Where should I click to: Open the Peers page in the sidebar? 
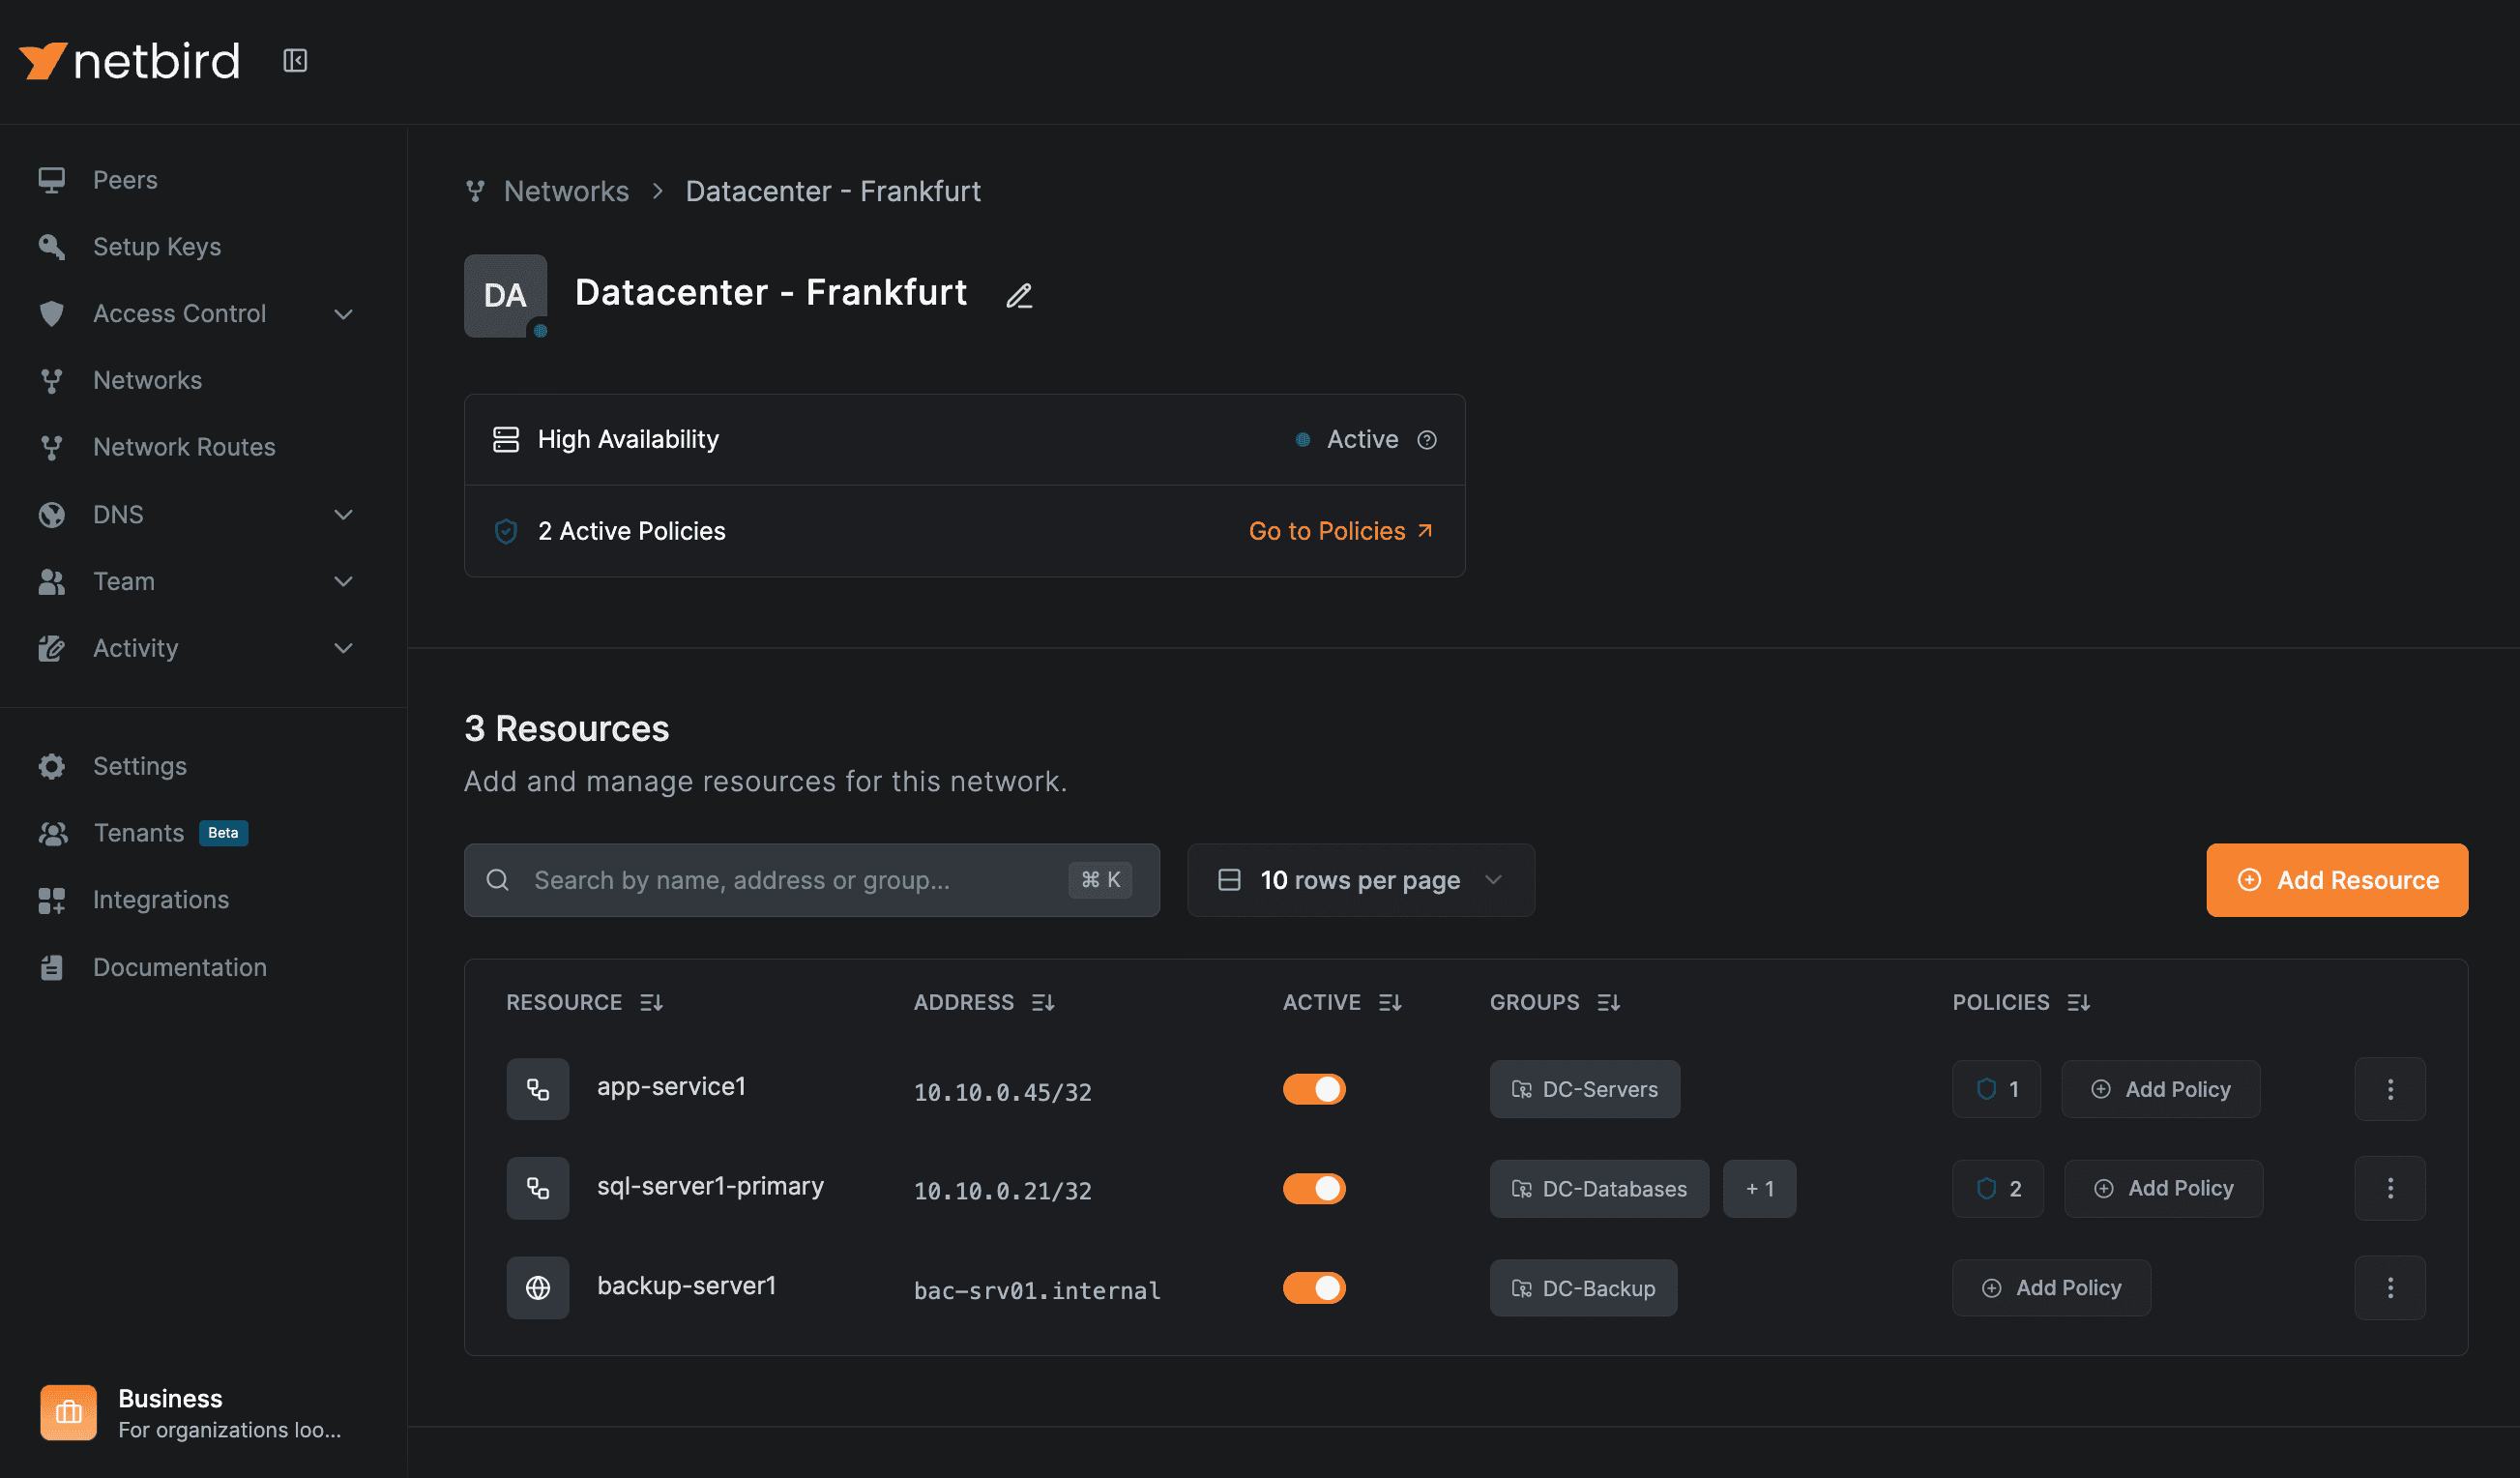point(125,180)
